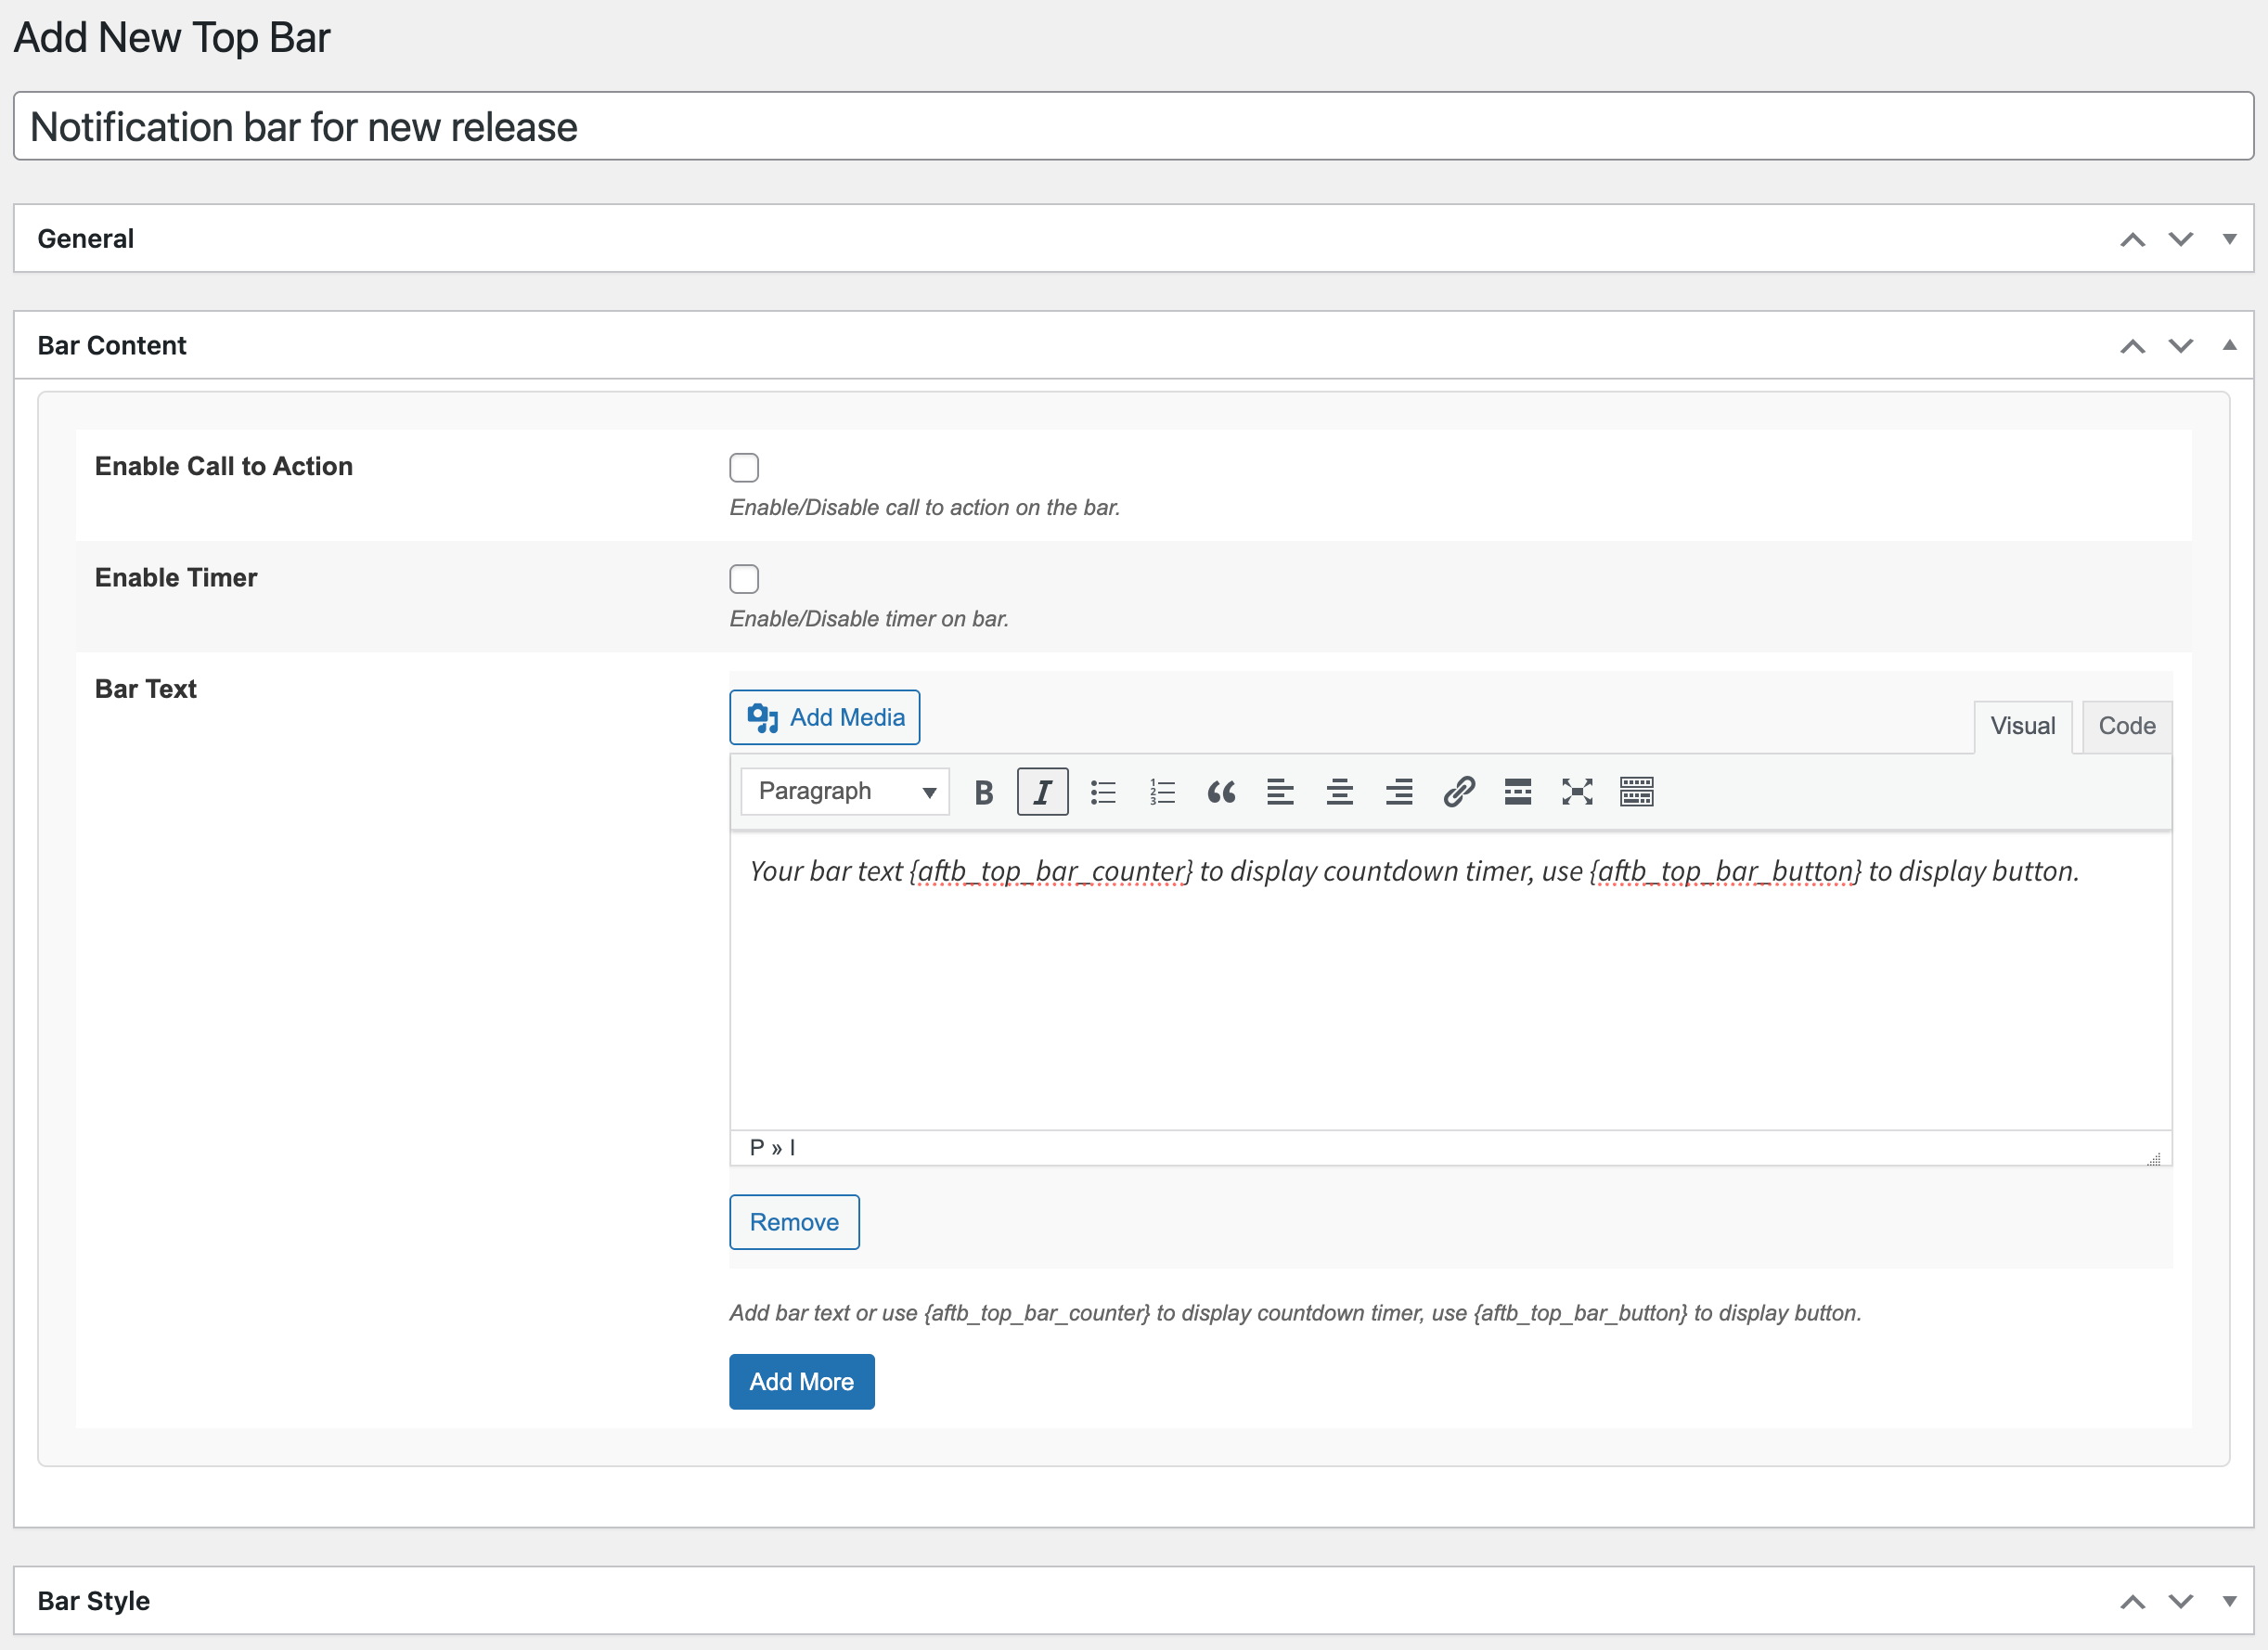Toggle the keyboard shortcuts toolbar icon
This screenshot has width=2268, height=1650.
[1635, 791]
